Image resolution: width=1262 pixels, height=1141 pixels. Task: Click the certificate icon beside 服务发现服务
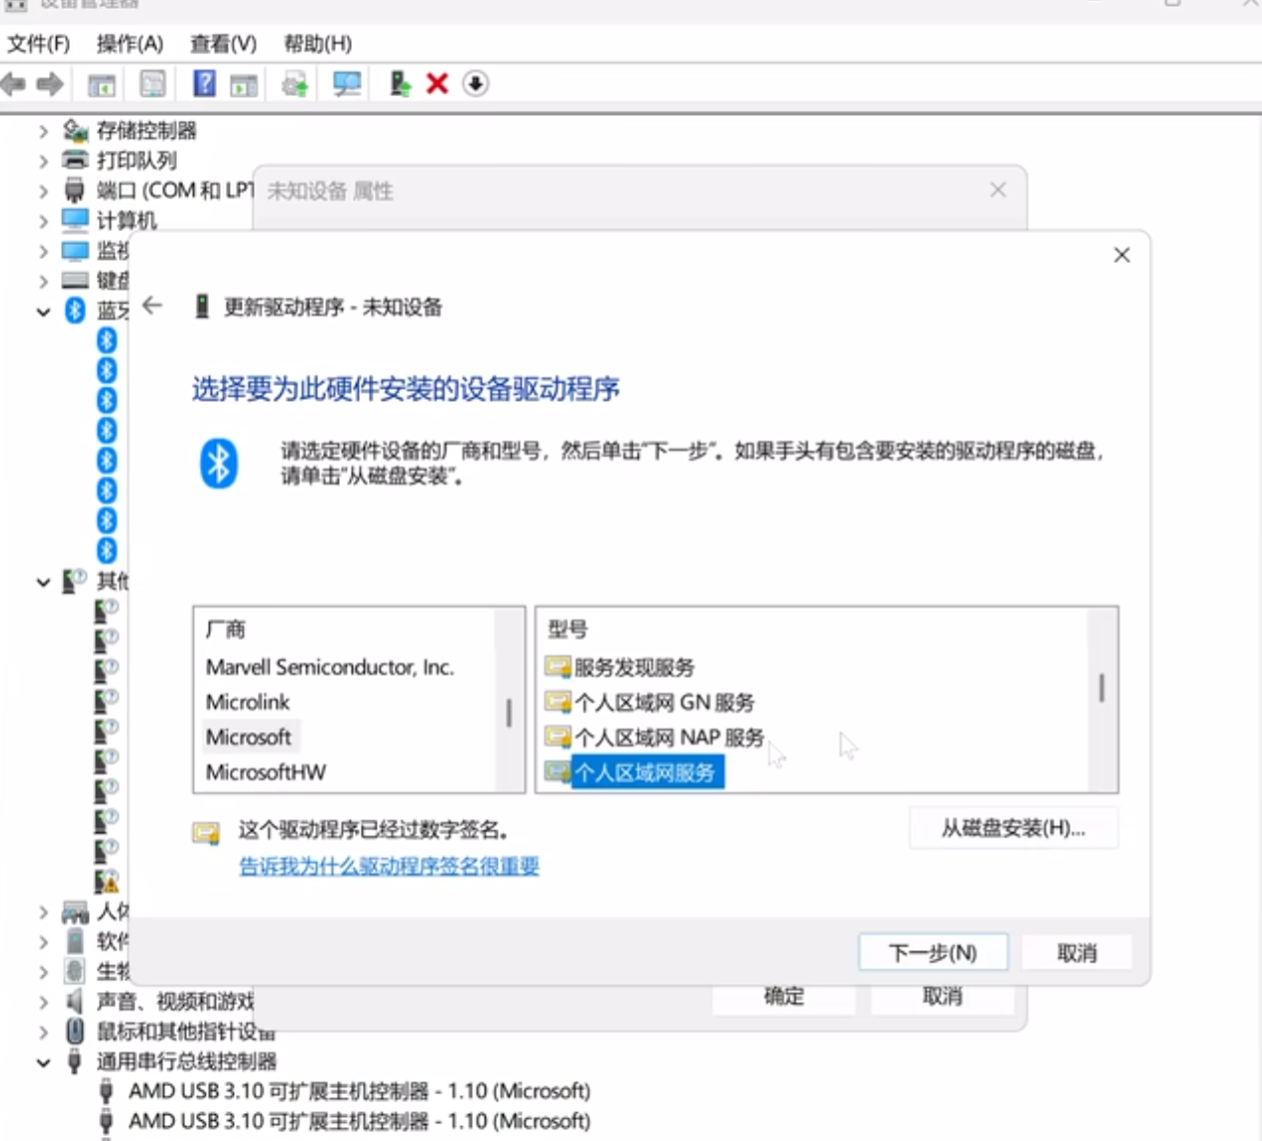[x=557, y=666]
